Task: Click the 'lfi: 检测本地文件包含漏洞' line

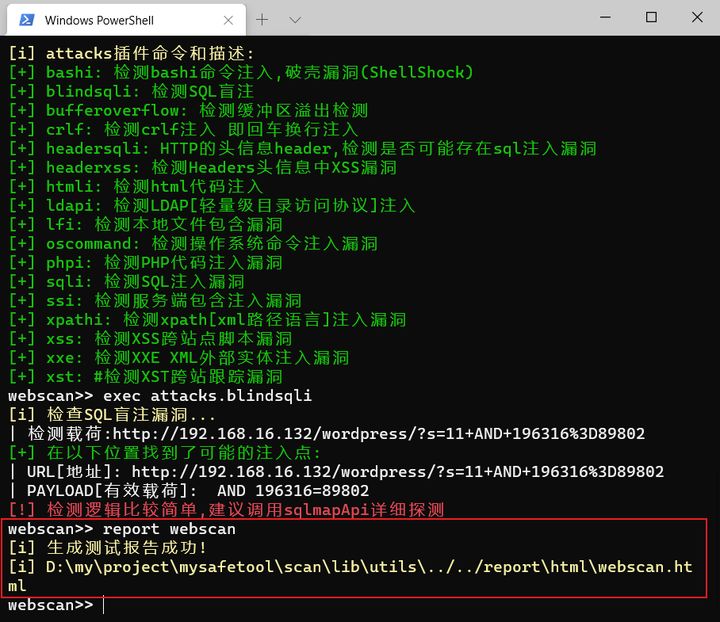Action: tap(146, 224)
